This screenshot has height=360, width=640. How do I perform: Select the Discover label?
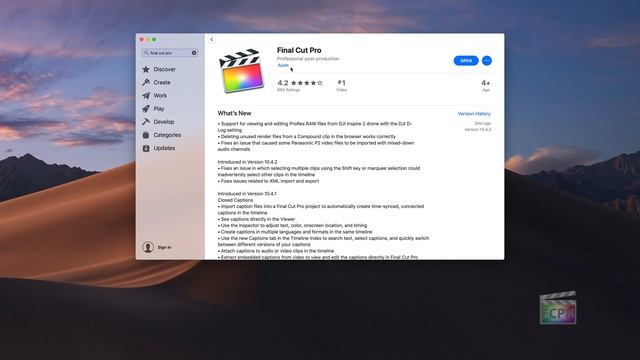164,69
